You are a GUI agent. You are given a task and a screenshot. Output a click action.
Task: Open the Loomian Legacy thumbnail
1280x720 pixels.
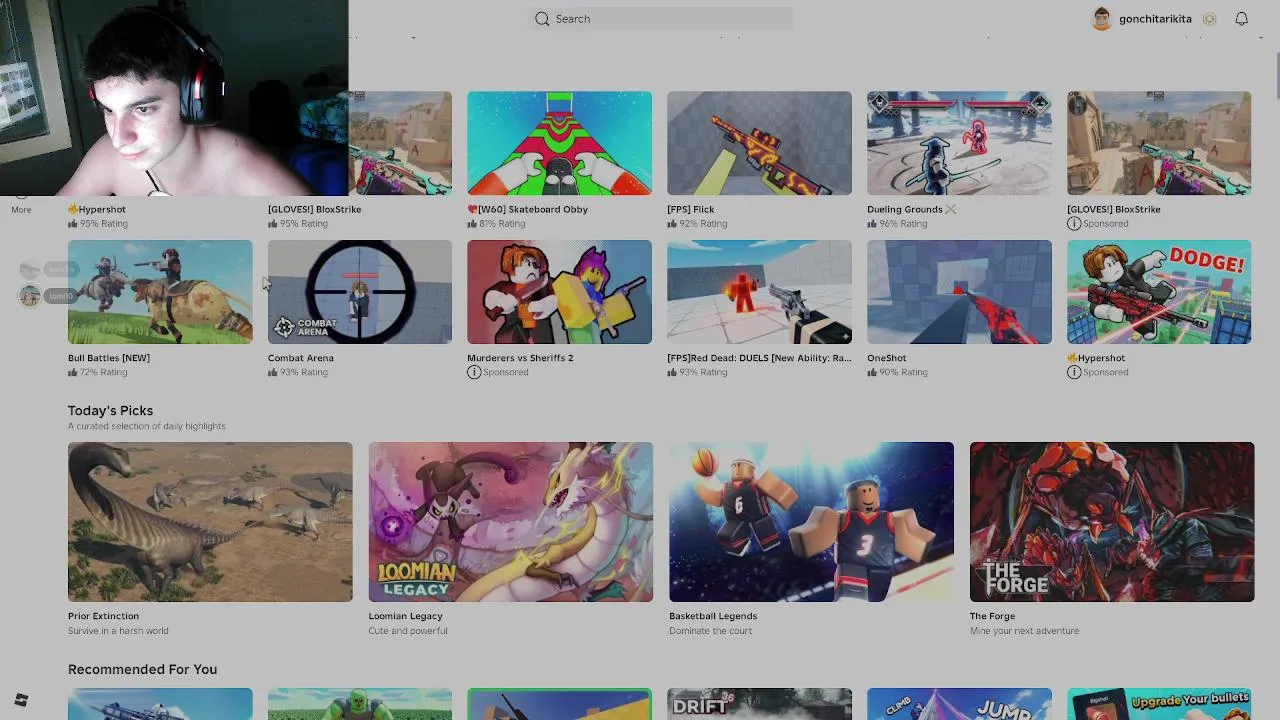click(x=511, y=522)
